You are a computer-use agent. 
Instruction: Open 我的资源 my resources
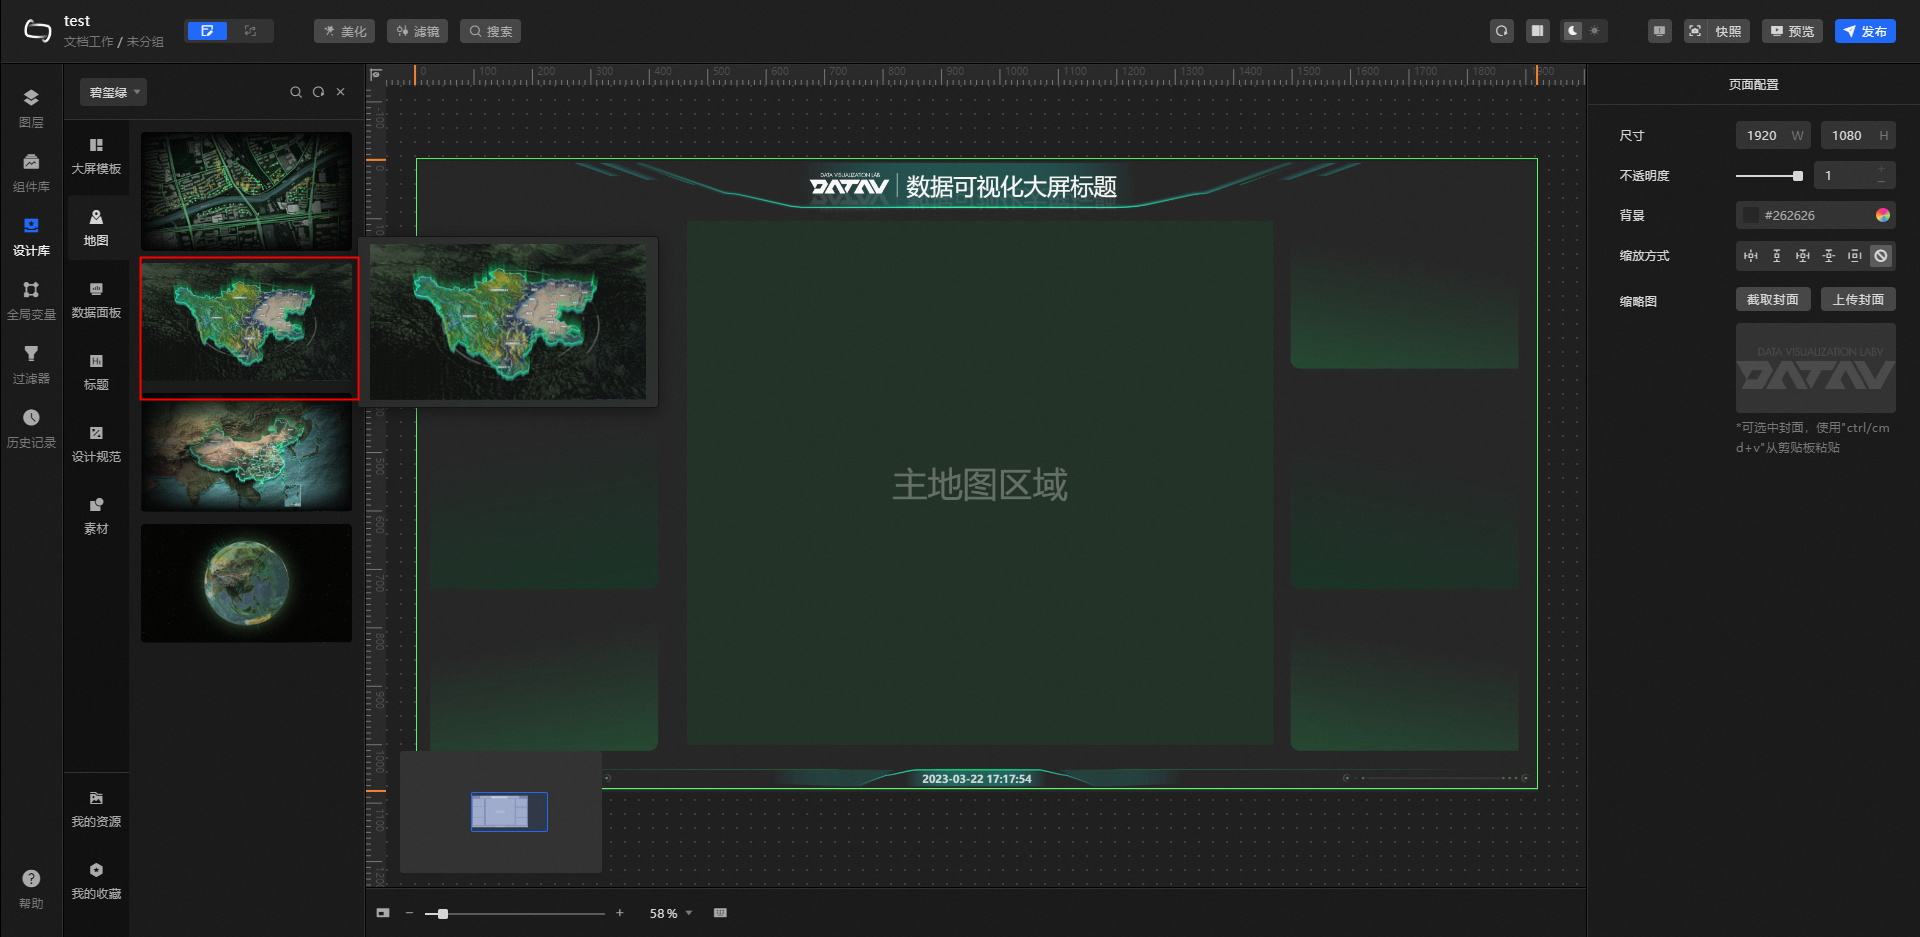click(96, 809)
